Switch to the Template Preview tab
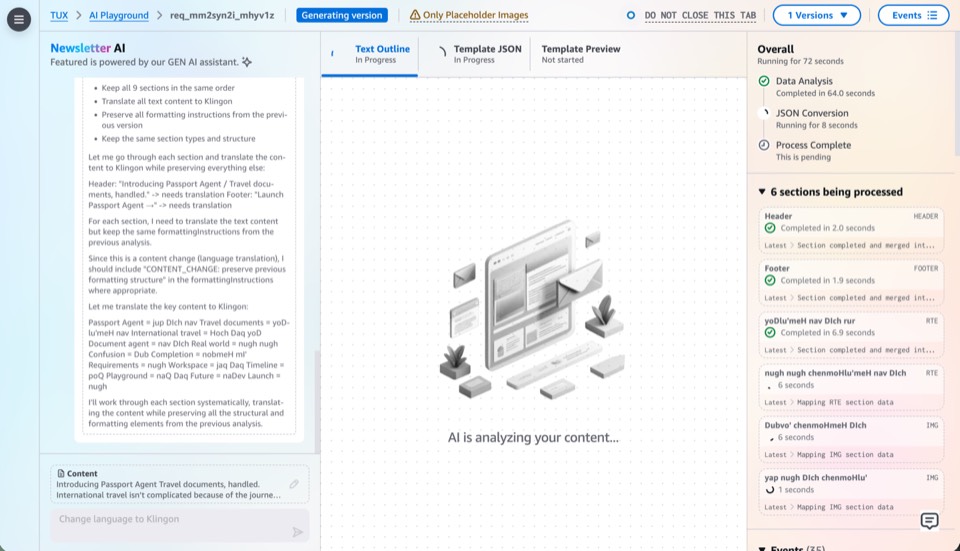This screenshot has width=960, height=551. (x=580, y=54)
